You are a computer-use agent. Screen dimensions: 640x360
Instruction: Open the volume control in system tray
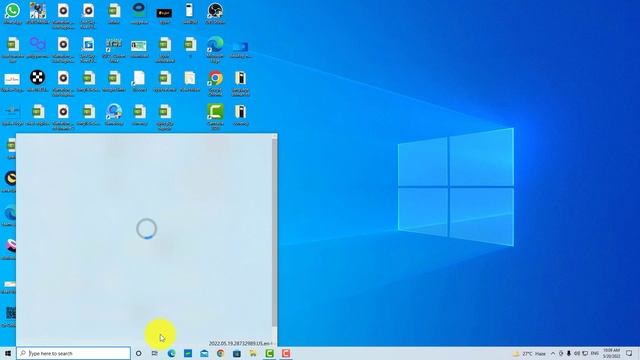577,353
